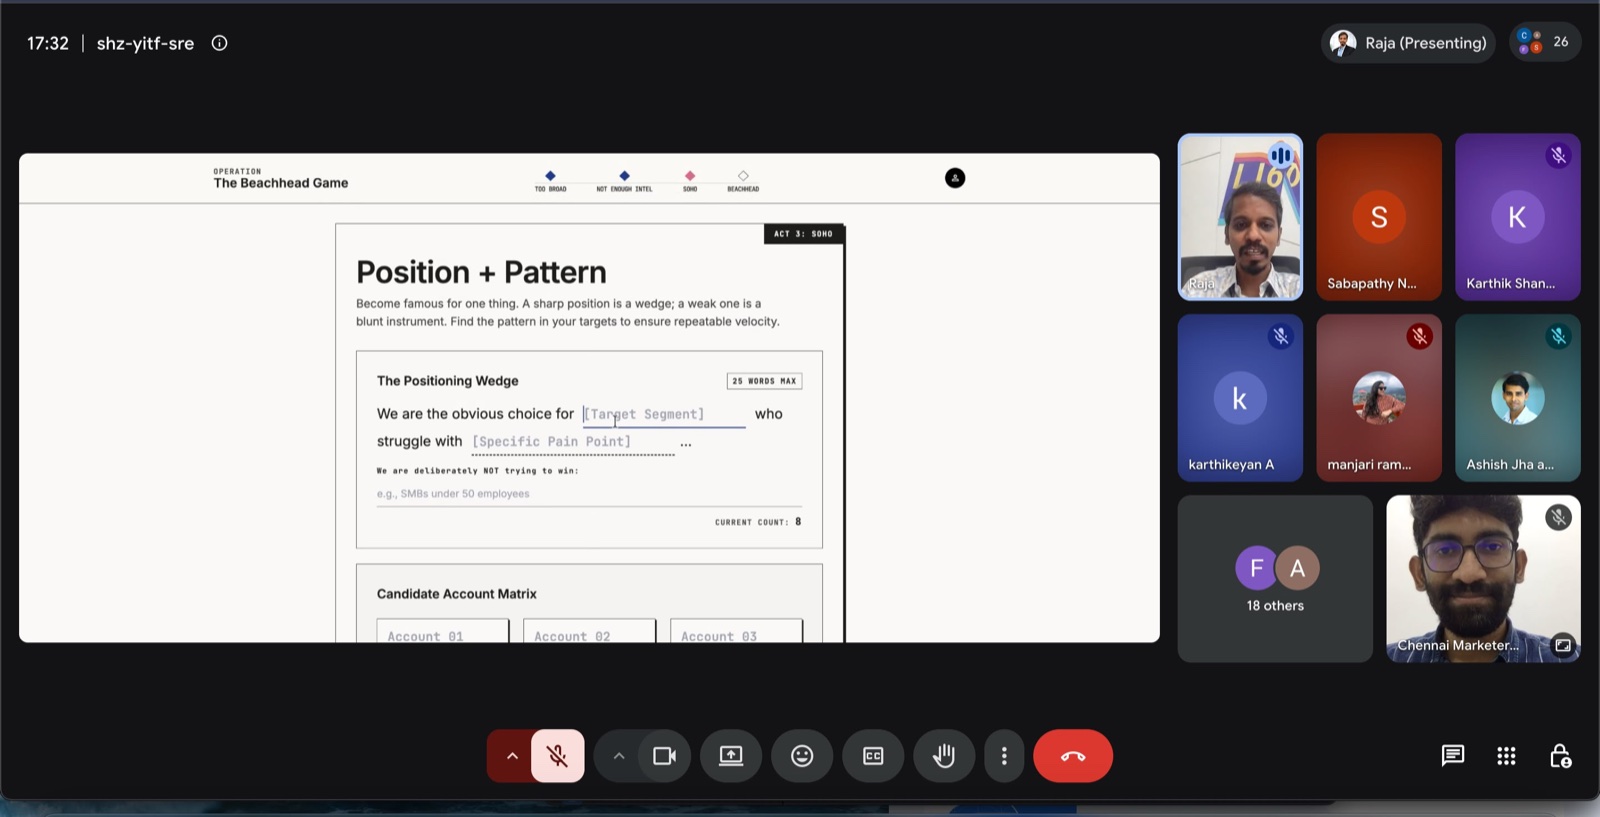Open host controls lock icon
This screenshot has width=1600, height=817.
[x=1560, y=756]
